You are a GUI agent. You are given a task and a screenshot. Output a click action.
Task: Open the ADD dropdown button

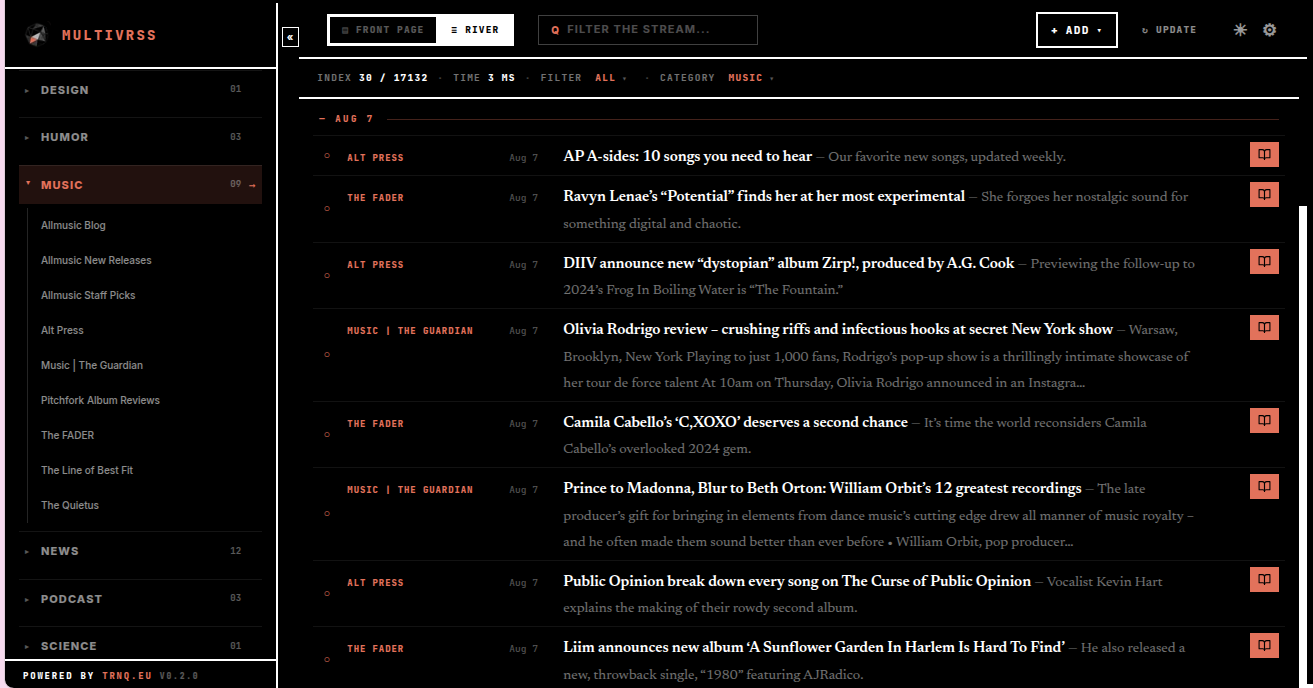click(1077, 30)
